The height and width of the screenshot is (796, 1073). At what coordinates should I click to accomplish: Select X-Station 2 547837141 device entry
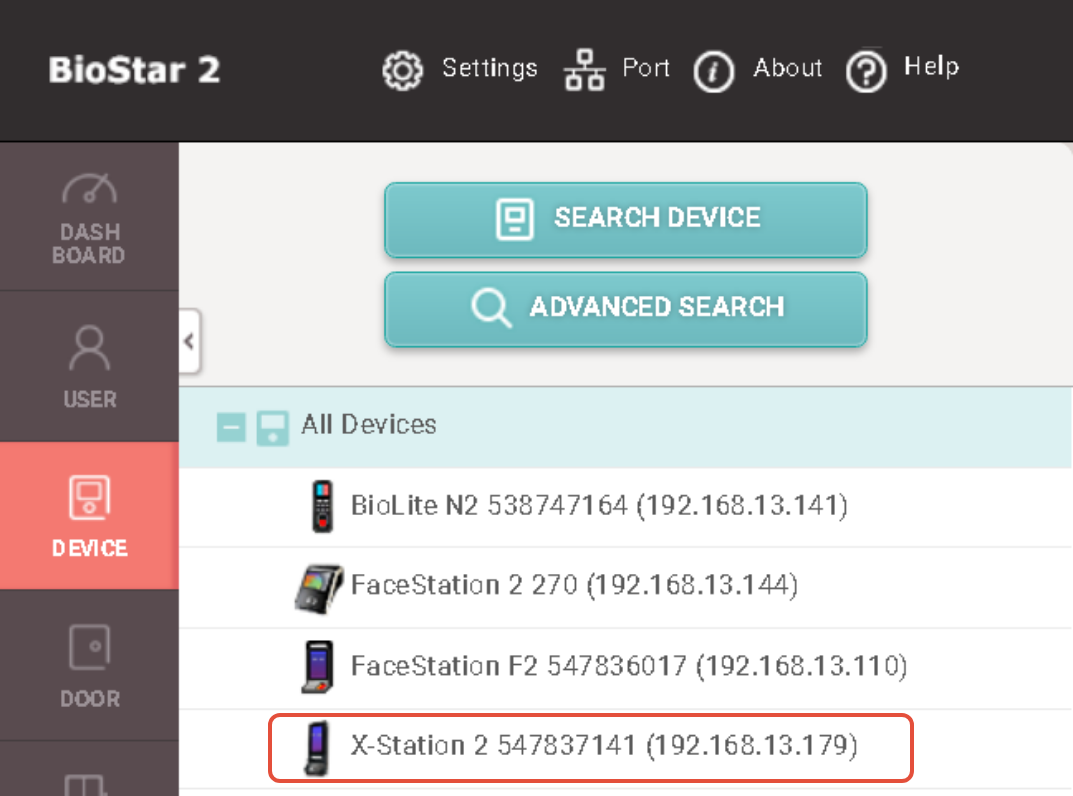(604, 746)
